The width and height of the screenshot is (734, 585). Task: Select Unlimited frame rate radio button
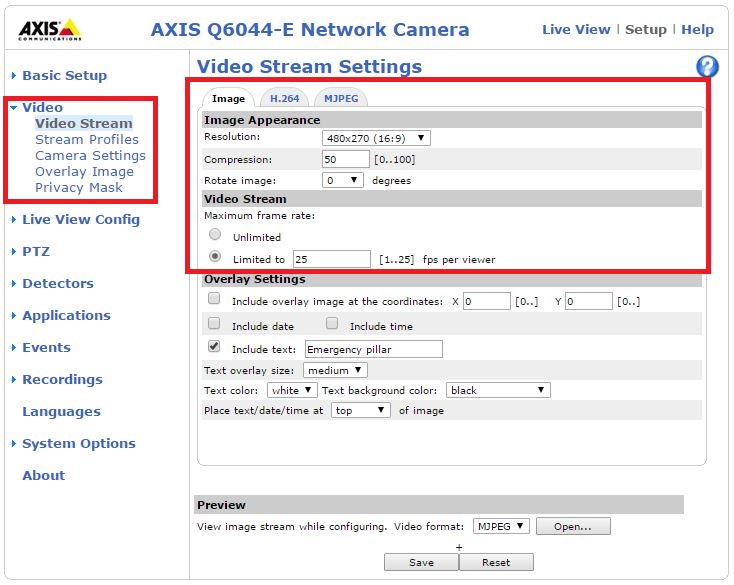point(214,235)
